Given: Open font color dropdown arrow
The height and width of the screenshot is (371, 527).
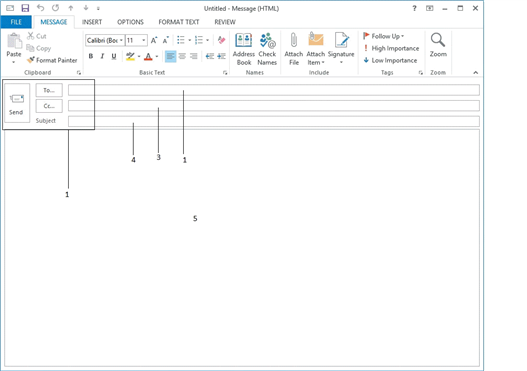Looking at the screenshot, I should pyautogui.click(x=157, y=56).
